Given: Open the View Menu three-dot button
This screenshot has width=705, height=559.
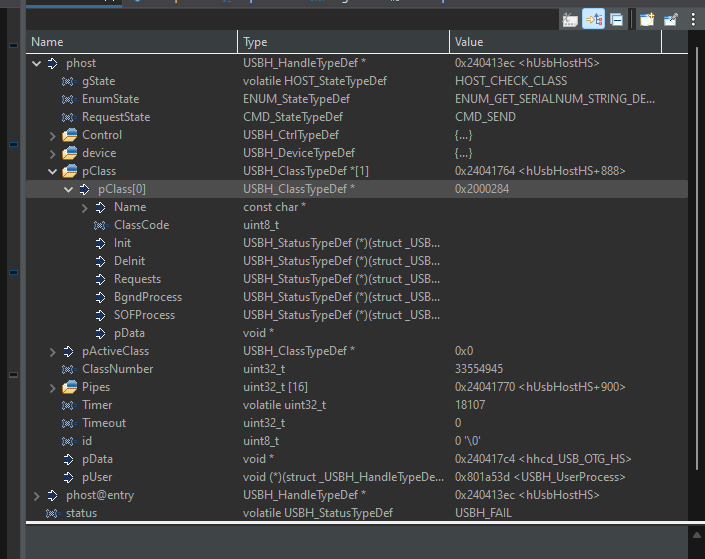Looking at the screenshot, I should [x=692, y=19].
